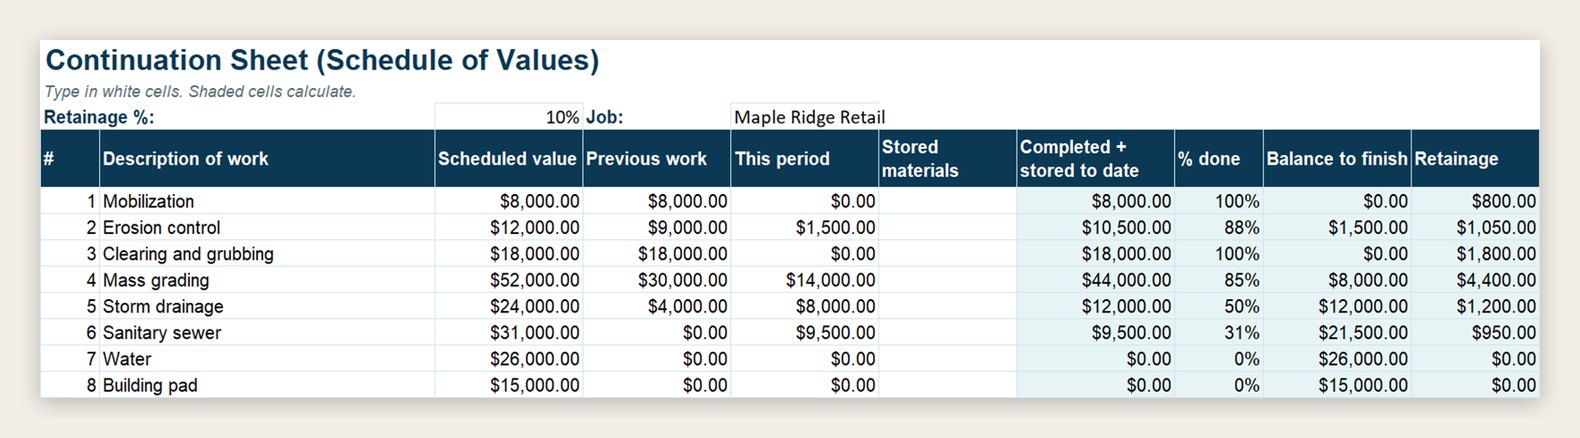Select scheduled value $24,000.00 for Storm drainage
The width and height of the screenshot is (1580, 438).
[508, 306]
